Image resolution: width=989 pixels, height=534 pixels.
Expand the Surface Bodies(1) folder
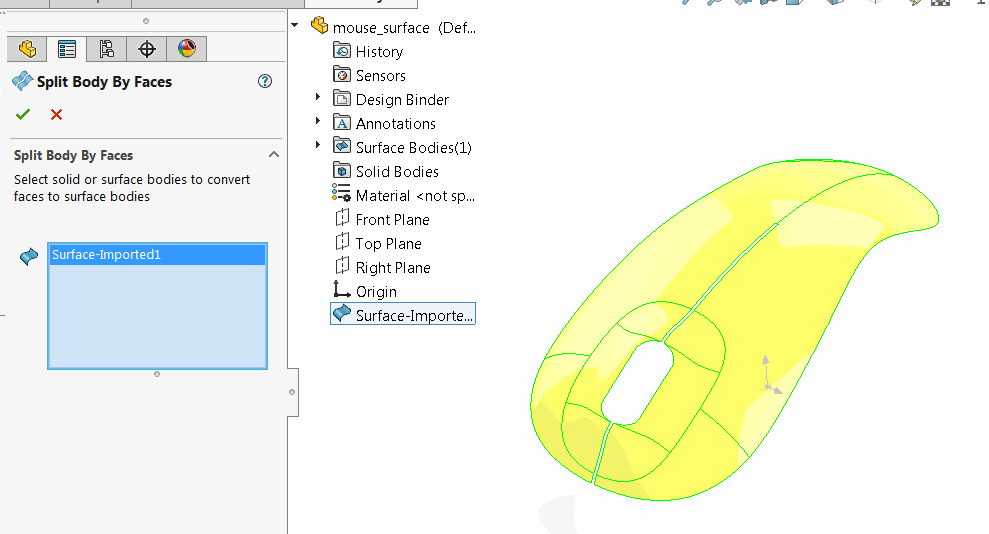tap(318, 145)
